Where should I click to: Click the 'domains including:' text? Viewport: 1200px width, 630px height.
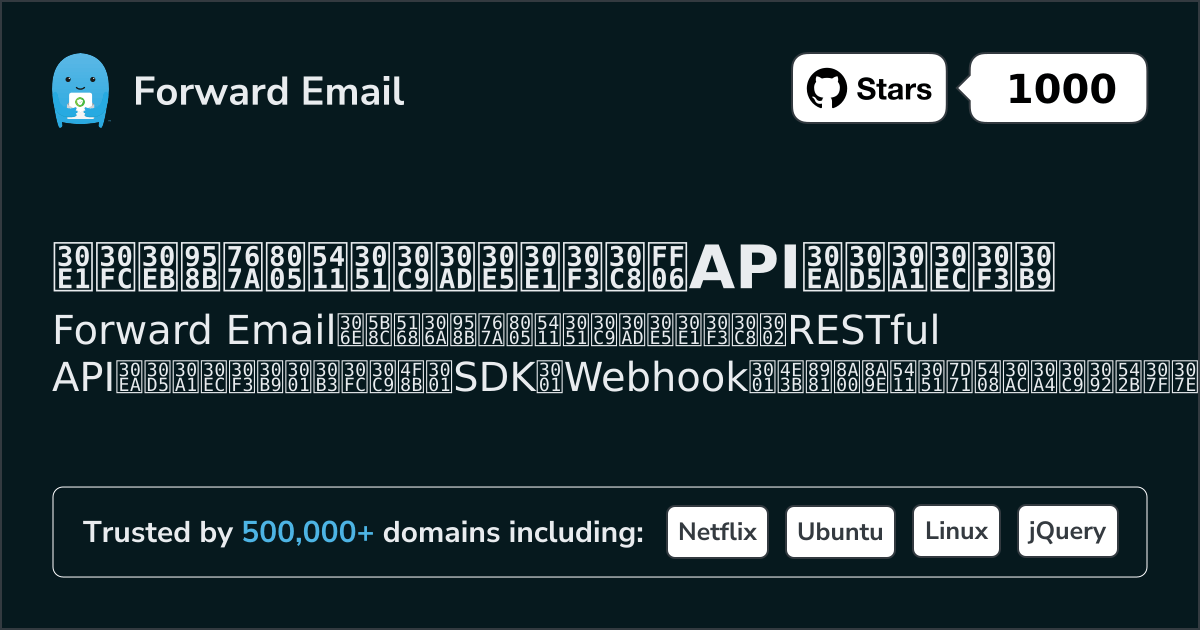513,533
